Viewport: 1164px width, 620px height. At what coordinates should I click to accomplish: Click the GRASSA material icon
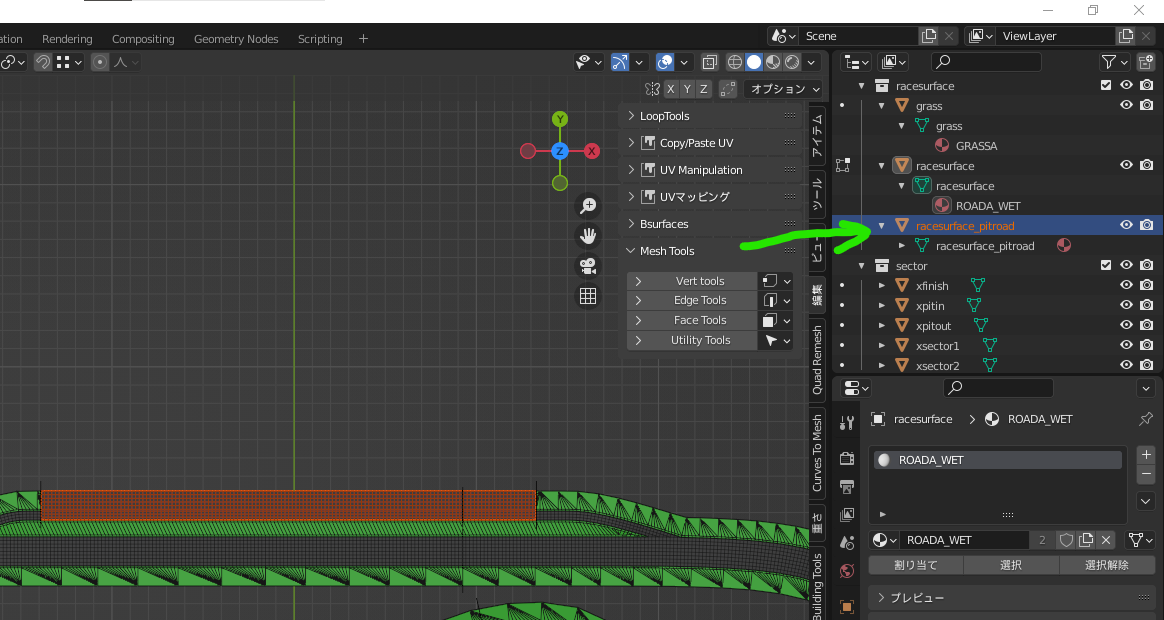[941, 146]
